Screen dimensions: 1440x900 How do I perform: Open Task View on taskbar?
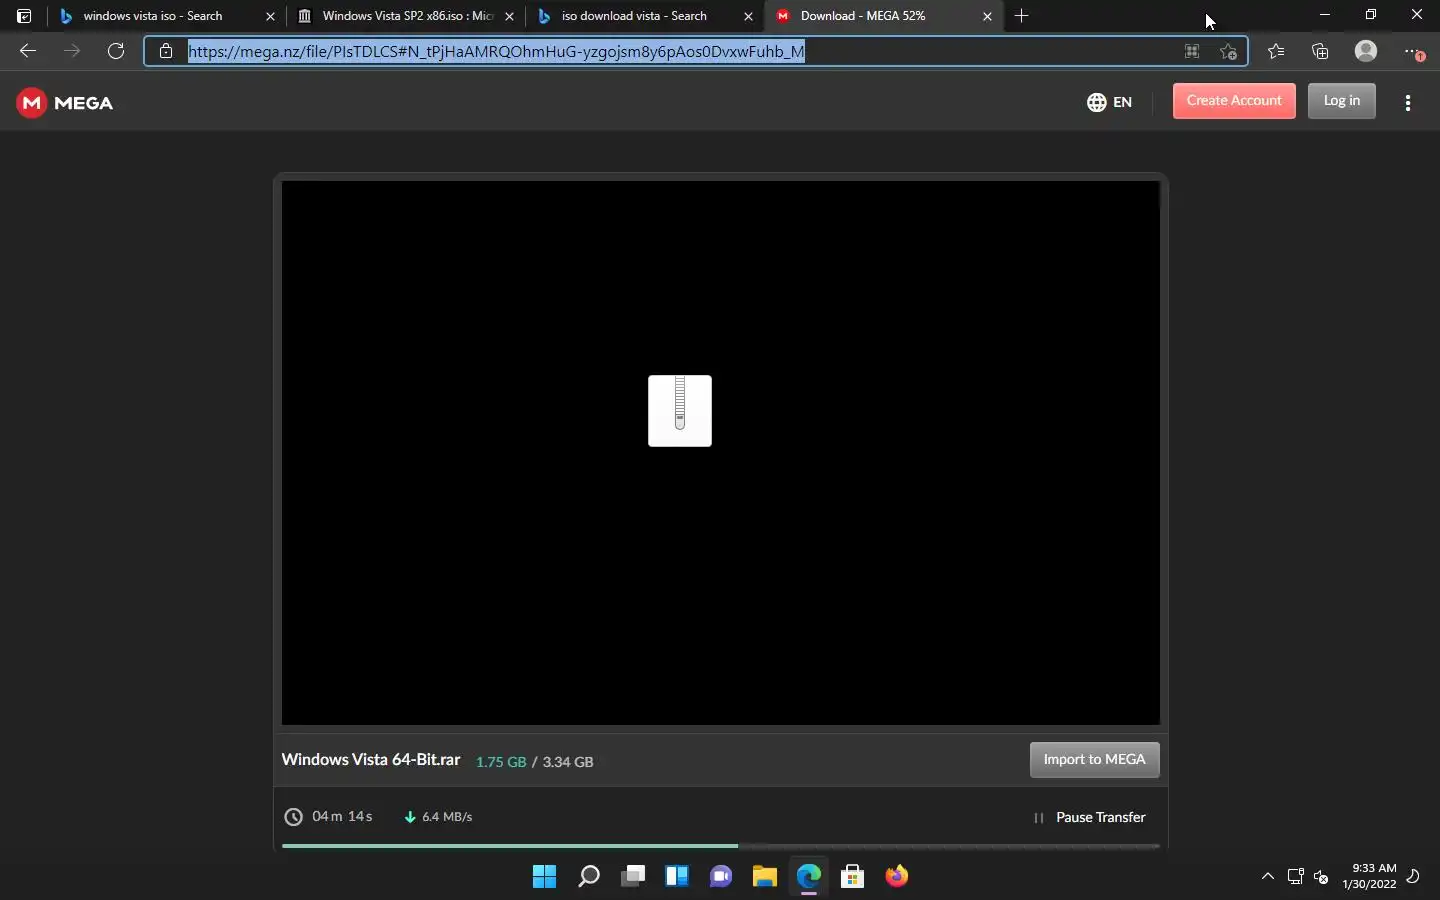click(x=633, y=877)
